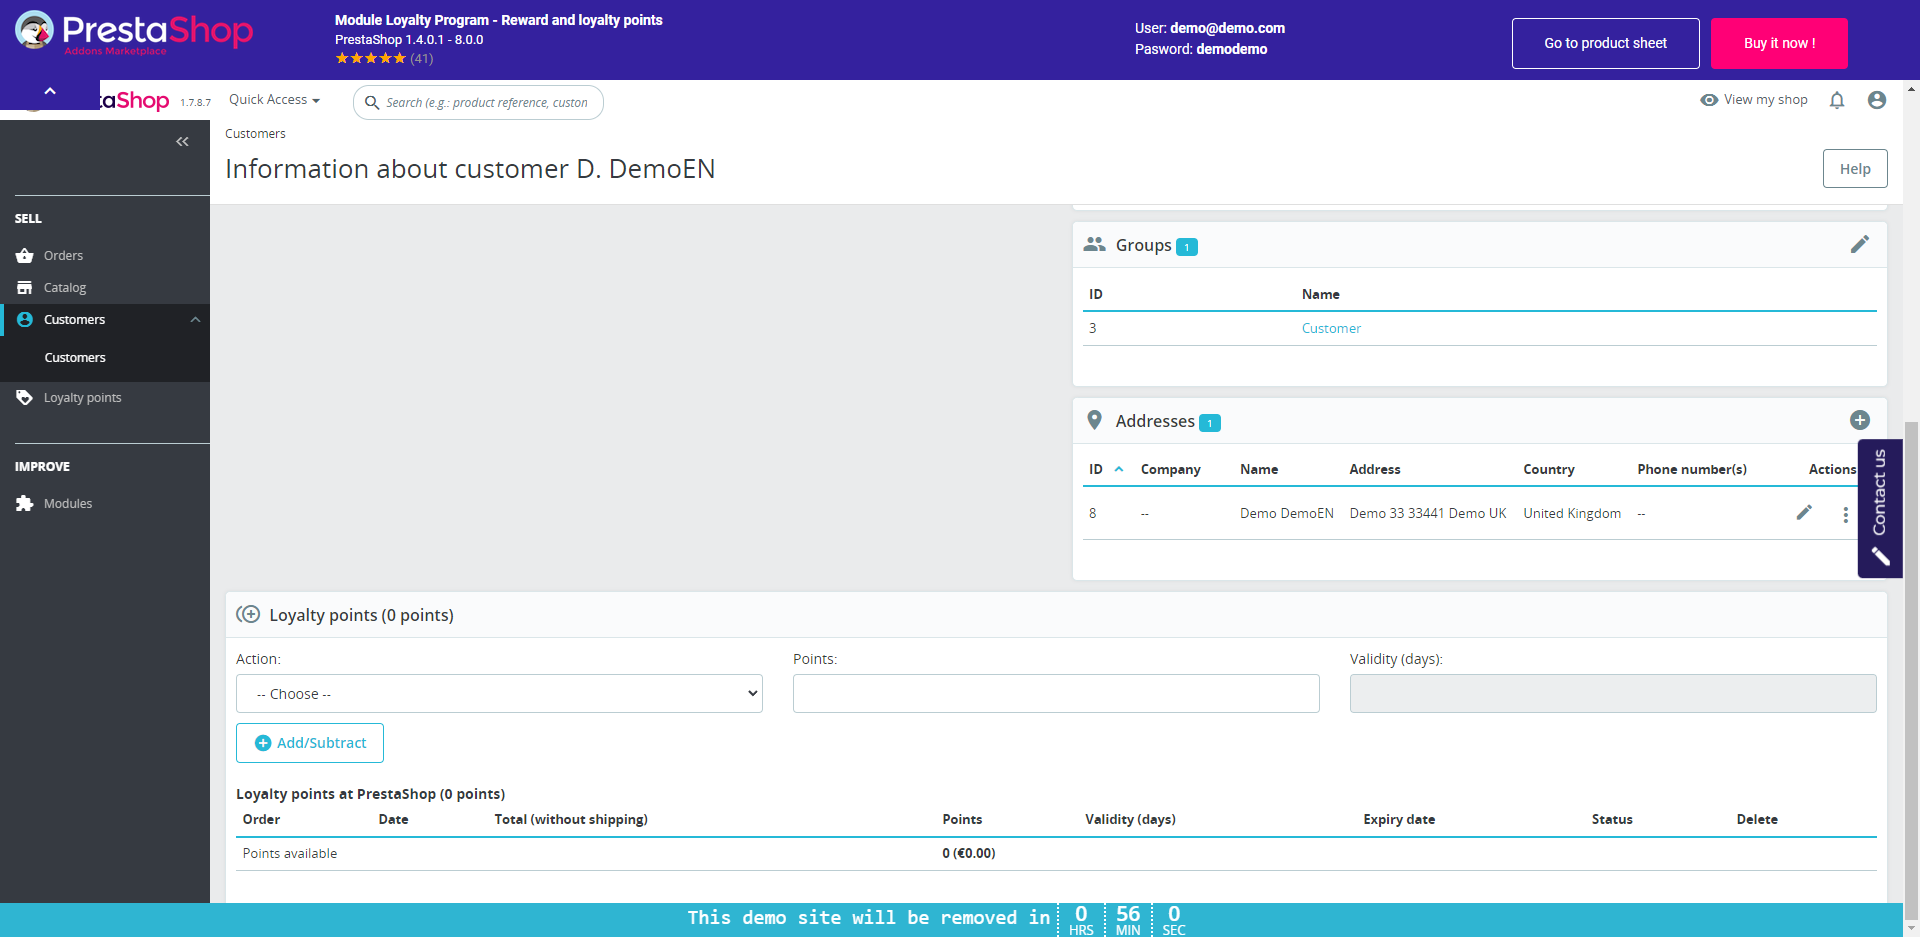Click the Customers person icon in sidebar
The image size is (1920, 937).
25,320
